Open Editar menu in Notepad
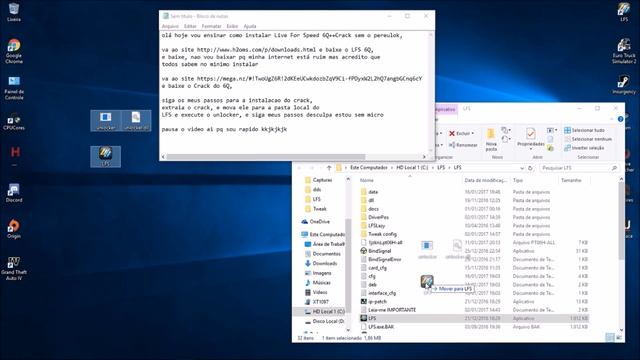 [190, 26]
